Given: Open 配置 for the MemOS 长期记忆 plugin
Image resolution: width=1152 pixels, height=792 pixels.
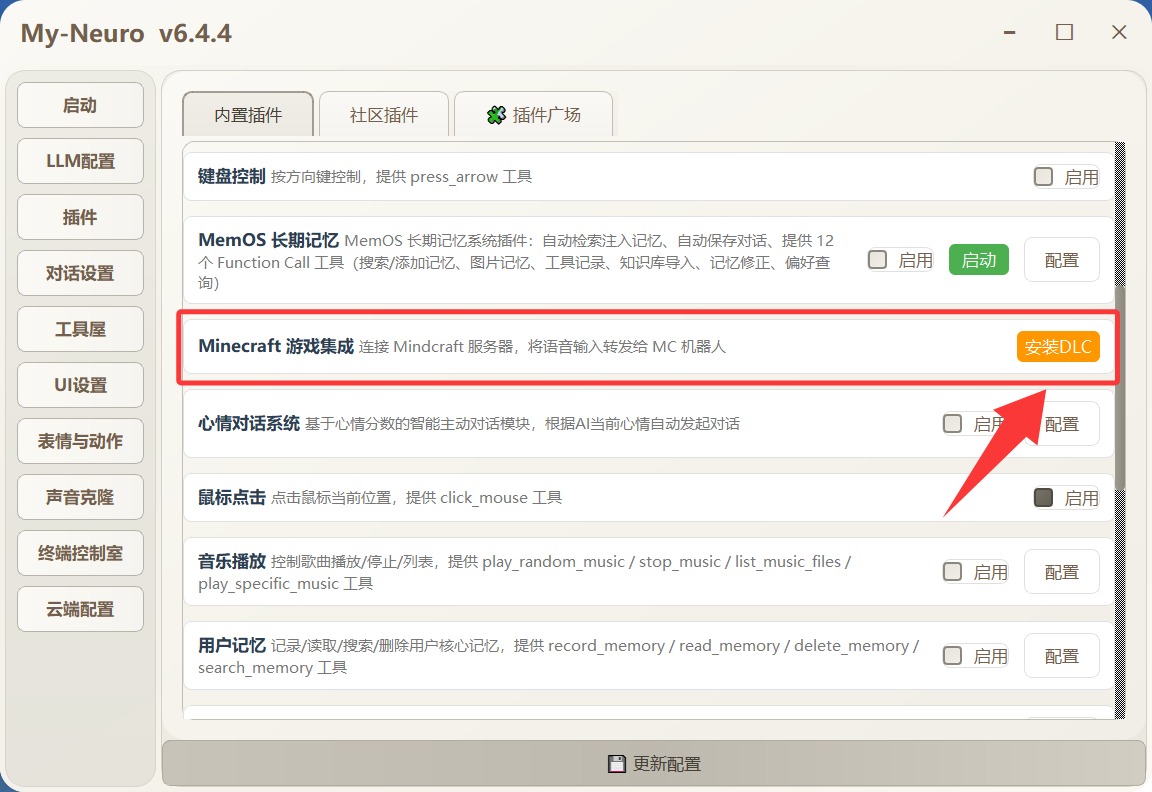Looking at the screenshot, I should click(1062, 260).
